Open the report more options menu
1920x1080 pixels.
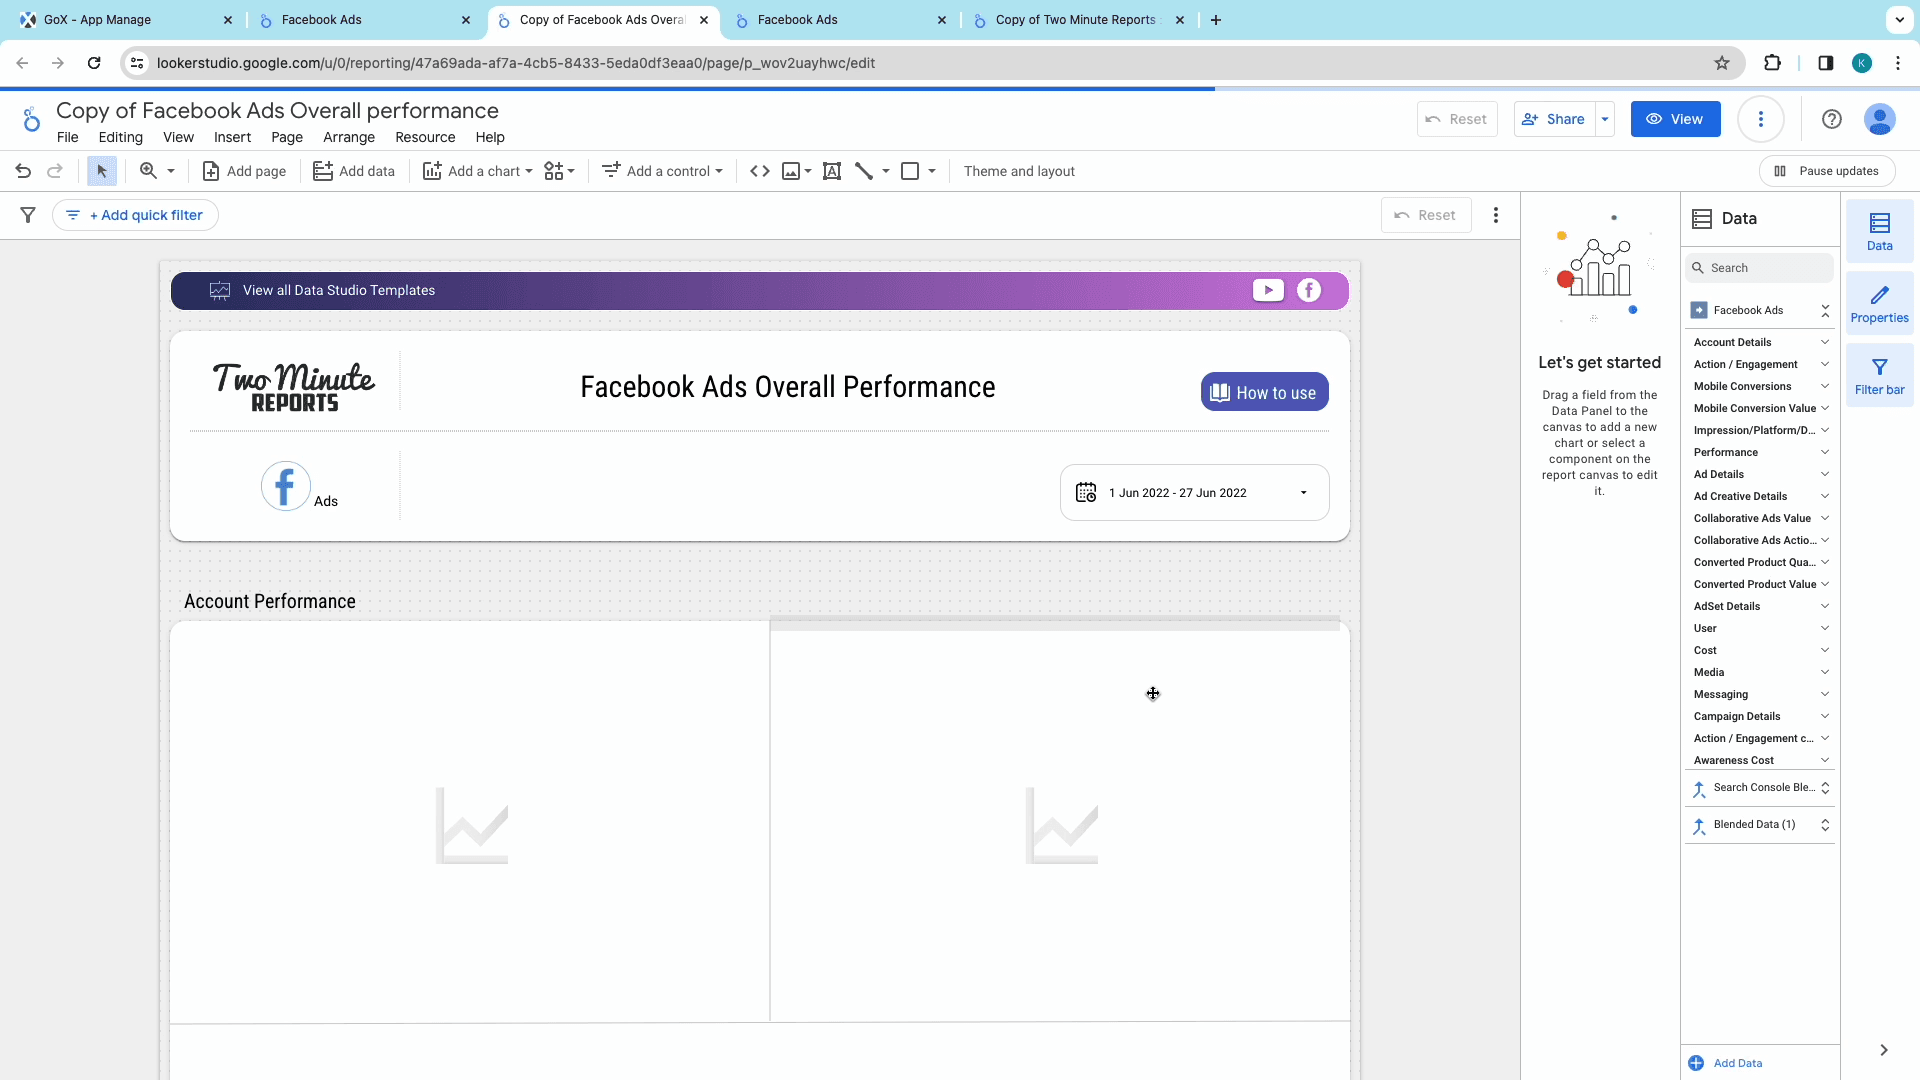(x=1761, y=119)
